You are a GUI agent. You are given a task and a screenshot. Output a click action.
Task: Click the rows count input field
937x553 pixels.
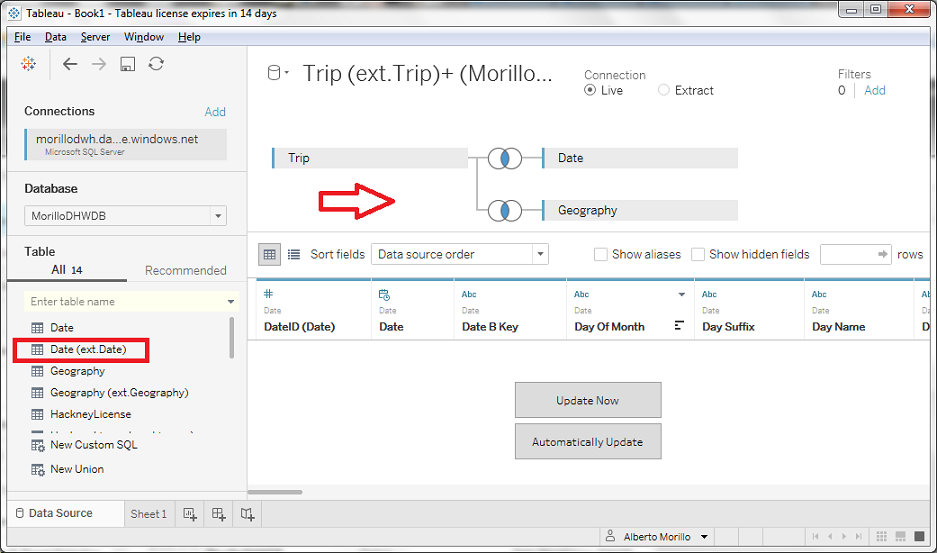[x=856, y=254]
